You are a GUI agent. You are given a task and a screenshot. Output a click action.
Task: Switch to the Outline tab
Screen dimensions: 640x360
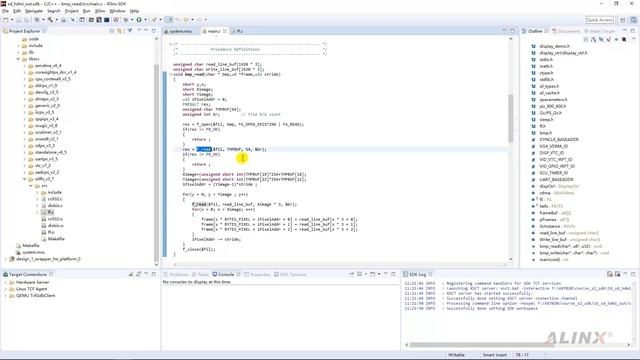pyautogui.click(x=535, y=31)
